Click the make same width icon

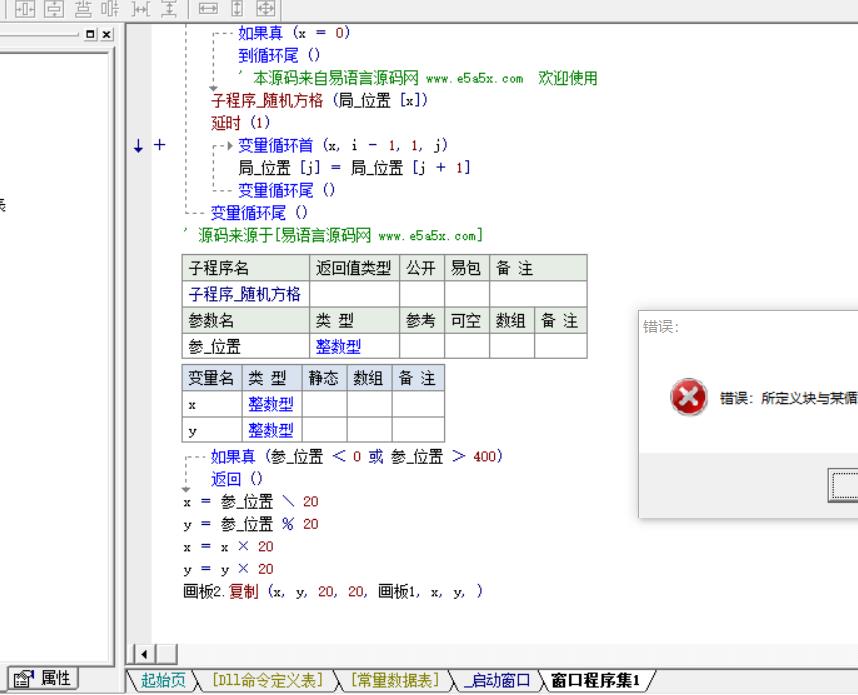coord(208,9)
